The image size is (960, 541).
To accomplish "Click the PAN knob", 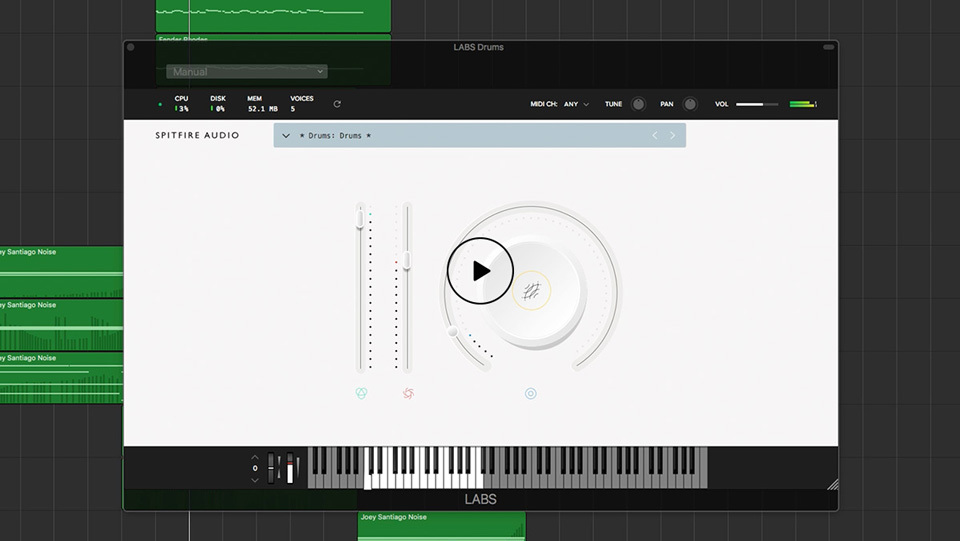I will click(690, 104).
